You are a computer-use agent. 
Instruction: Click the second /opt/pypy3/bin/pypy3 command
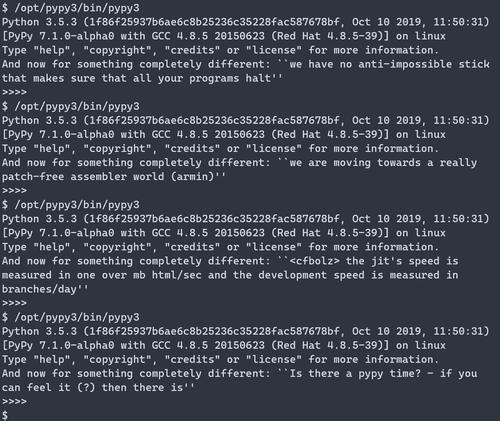[77, 106]
